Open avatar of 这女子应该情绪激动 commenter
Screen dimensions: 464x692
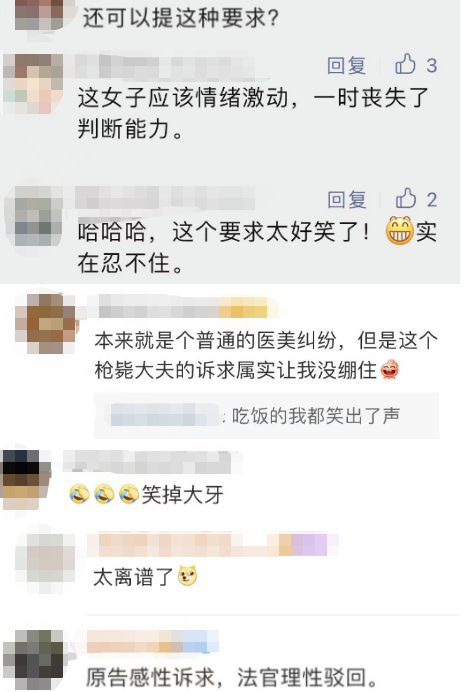(x=34, y=83)
